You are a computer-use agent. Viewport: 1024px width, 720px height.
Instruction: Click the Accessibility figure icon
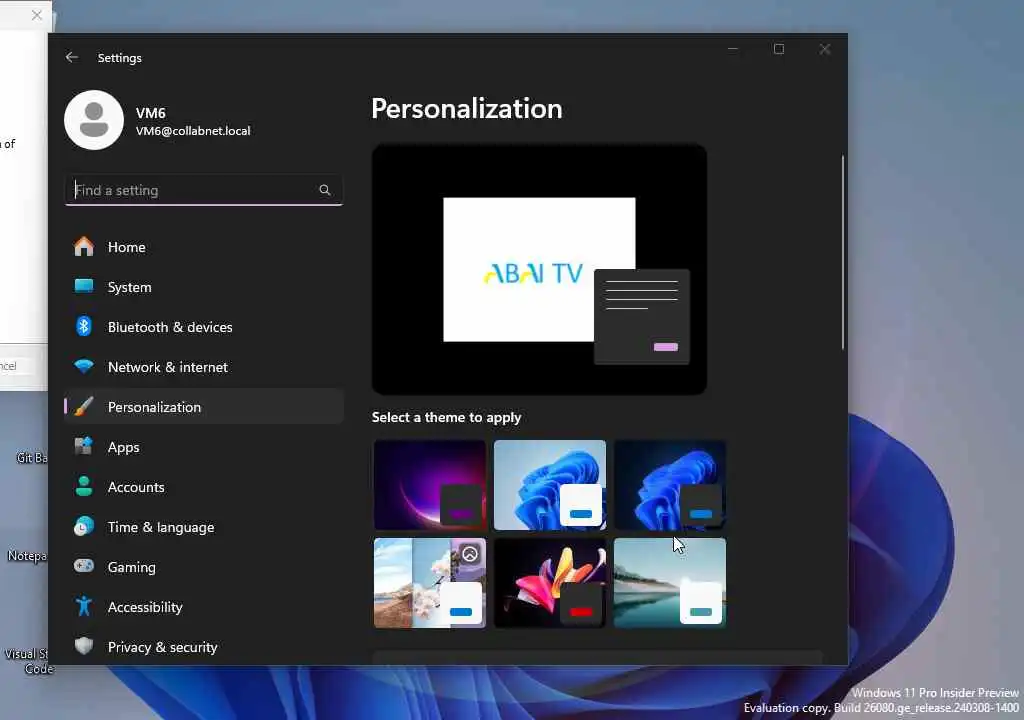tap(84, 606)
